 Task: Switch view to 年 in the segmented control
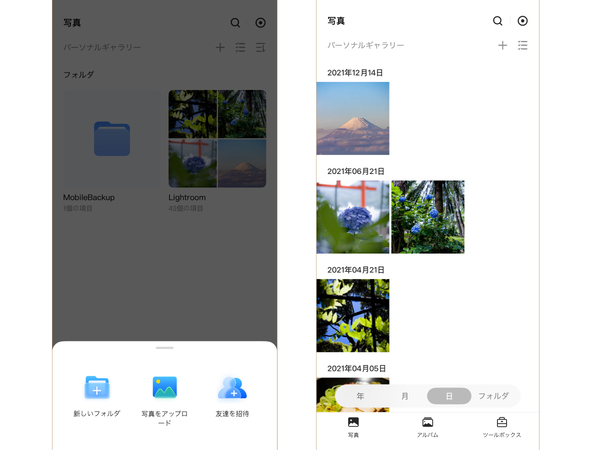[360, 396]
